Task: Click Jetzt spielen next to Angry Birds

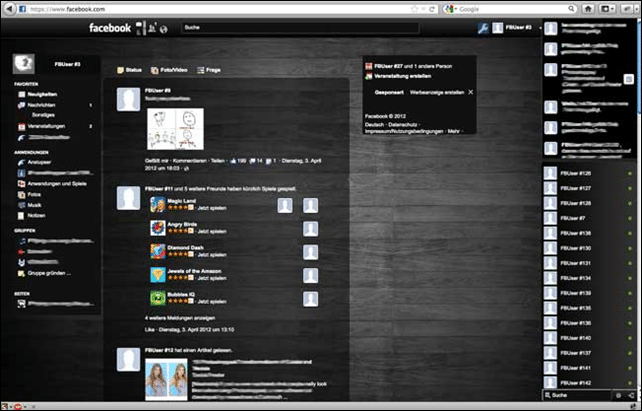Action: [x=212, y=232]
